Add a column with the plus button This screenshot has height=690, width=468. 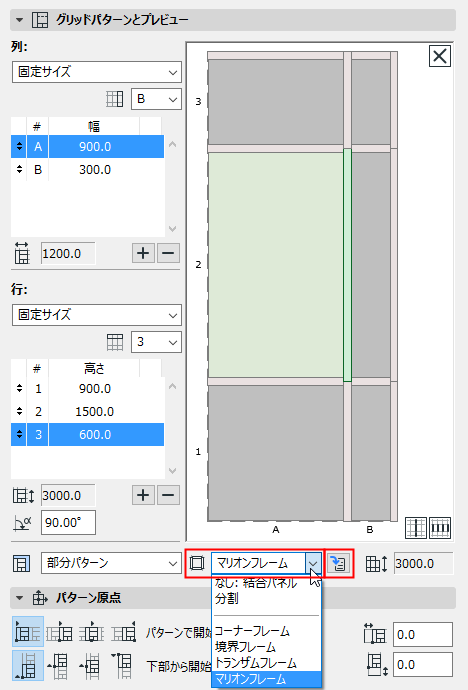tap(143, 253)
